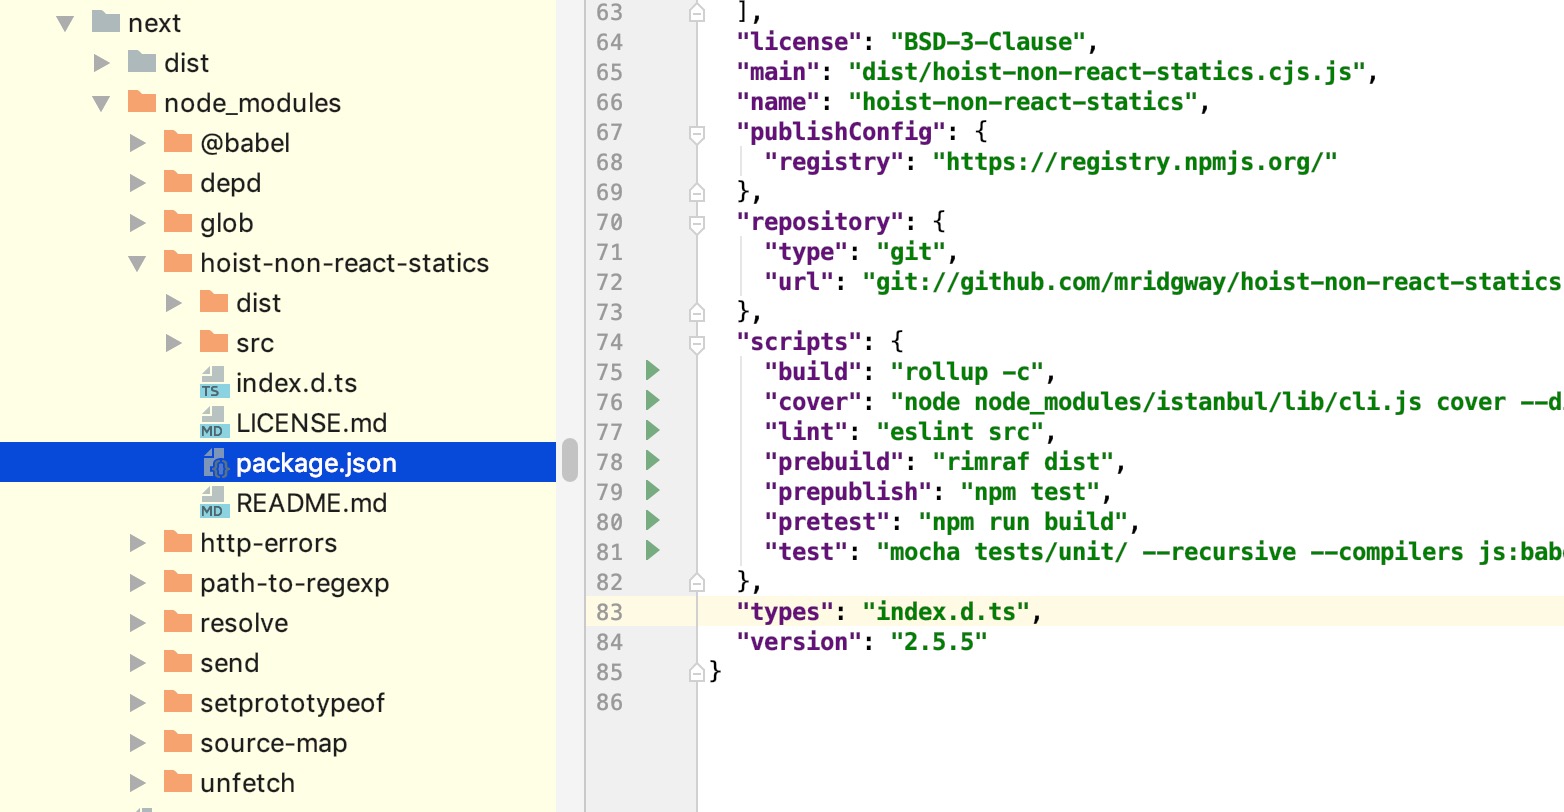Fold the scripts block
Viewport: 1564px width, 812px height.
pyautogui.click(x=696, y=341)
